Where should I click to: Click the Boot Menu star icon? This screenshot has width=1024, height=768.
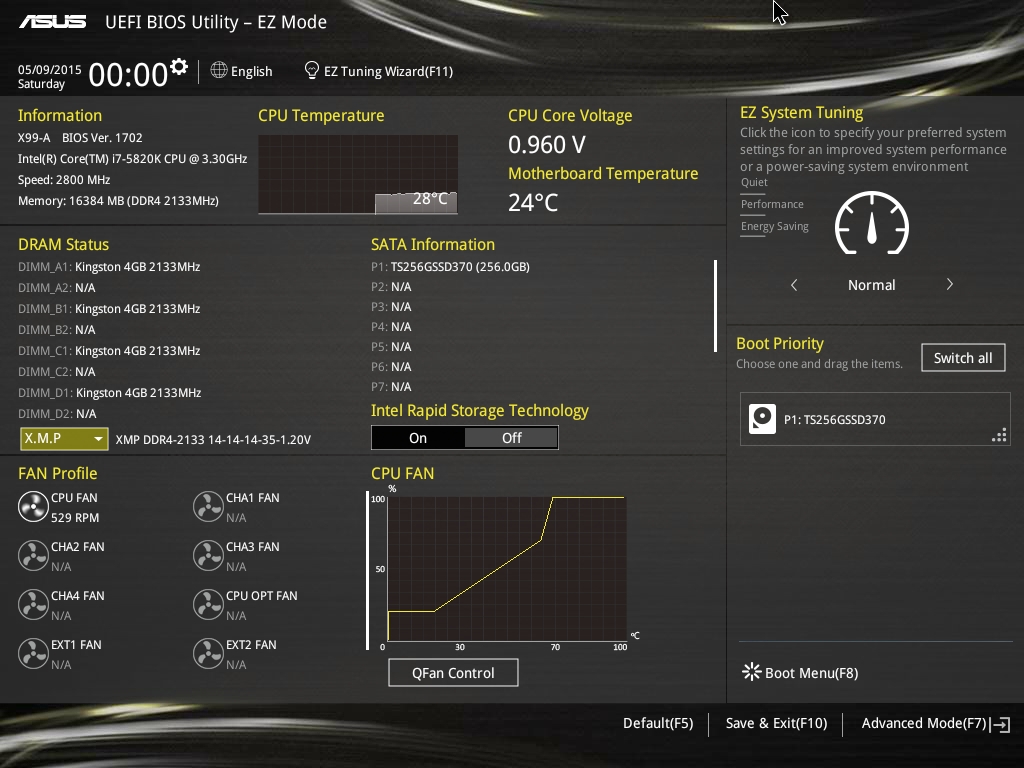tap(752, 672)
